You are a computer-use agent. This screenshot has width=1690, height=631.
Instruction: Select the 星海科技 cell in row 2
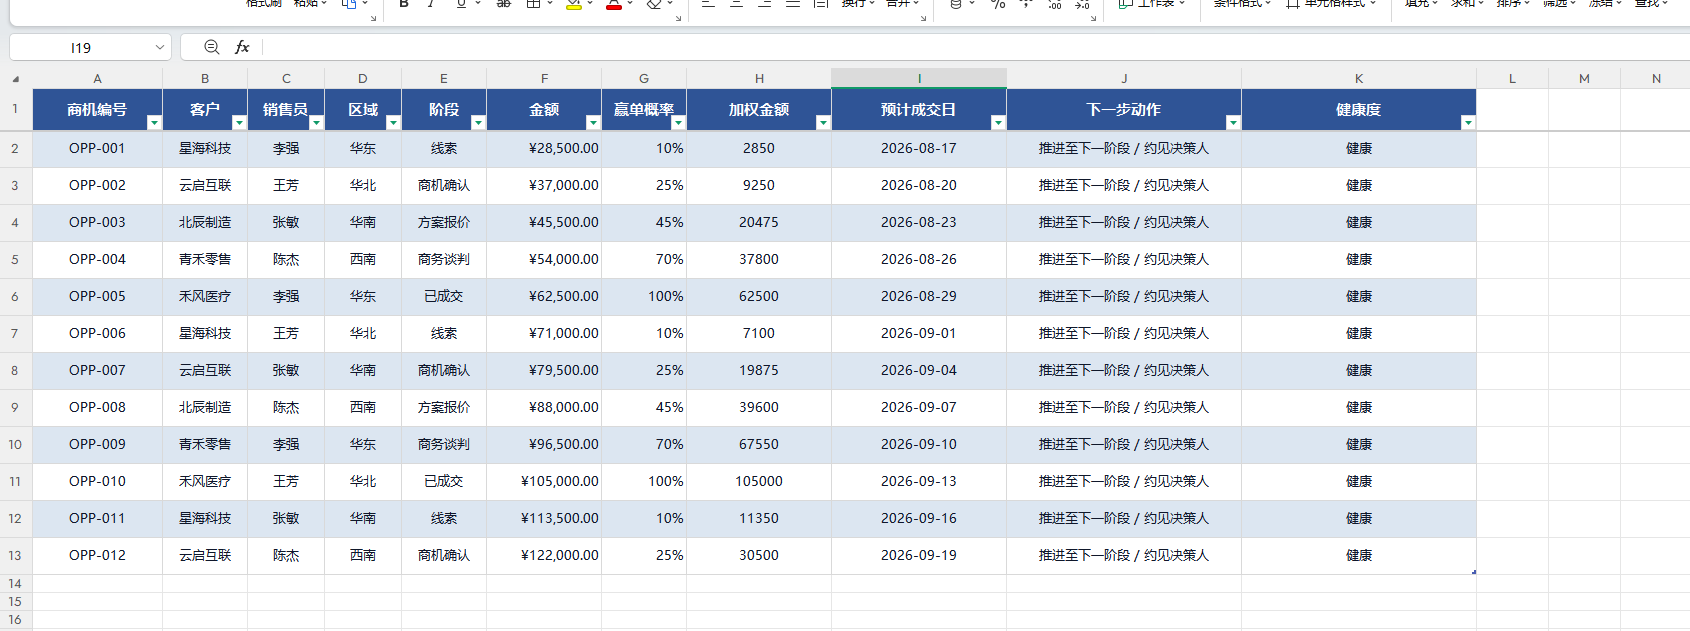pyautogui.click(x=205, y=148)
